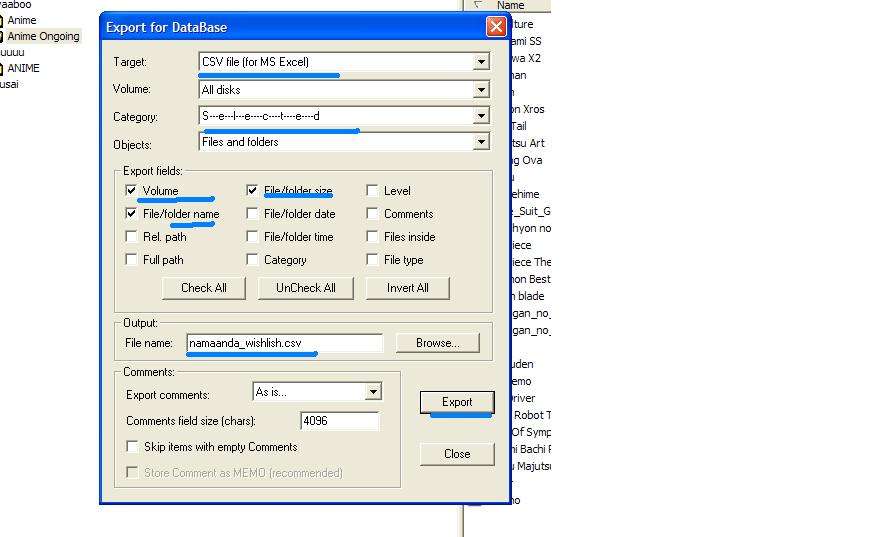This screenshot has width=889, height=537.
Task: Select the All disks volume combo box
Action: (x=344, y=90)
